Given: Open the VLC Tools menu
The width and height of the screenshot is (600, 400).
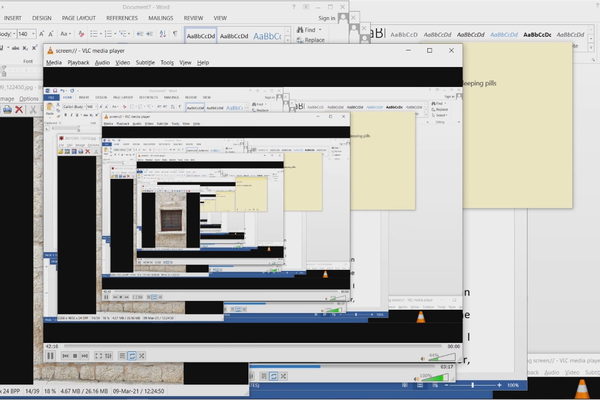Looking at the screenshot, I should [167, 62].
